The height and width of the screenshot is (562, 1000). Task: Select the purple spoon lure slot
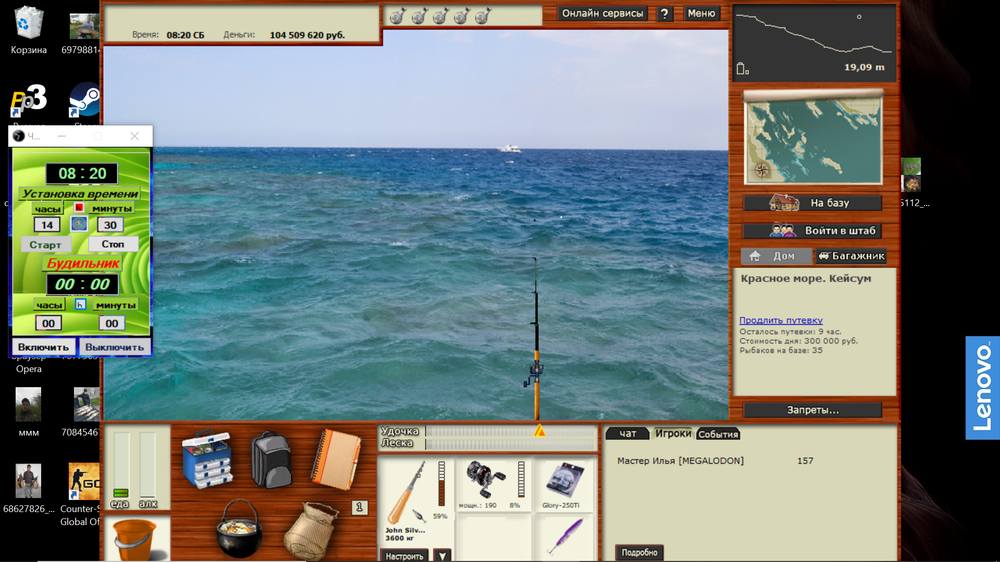[x=564, y=537]
